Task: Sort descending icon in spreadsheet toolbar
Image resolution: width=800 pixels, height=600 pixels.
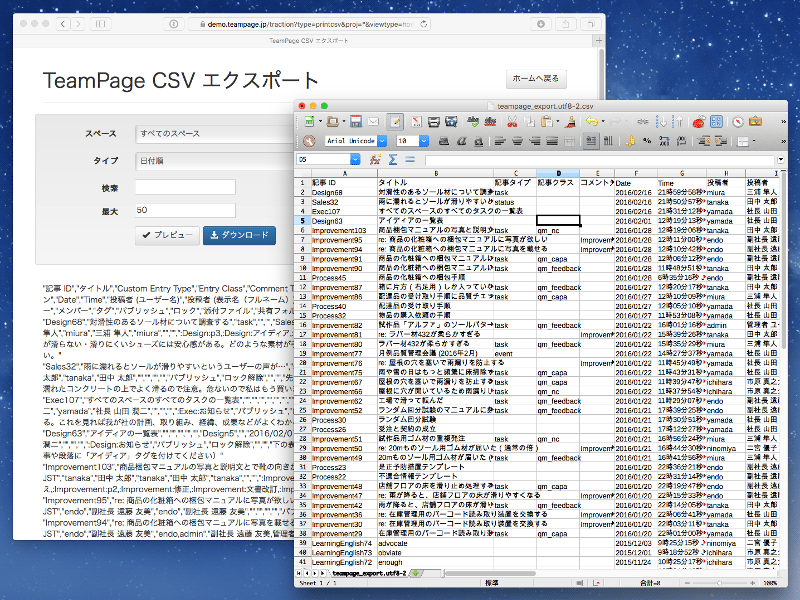Action: point(678,121)
